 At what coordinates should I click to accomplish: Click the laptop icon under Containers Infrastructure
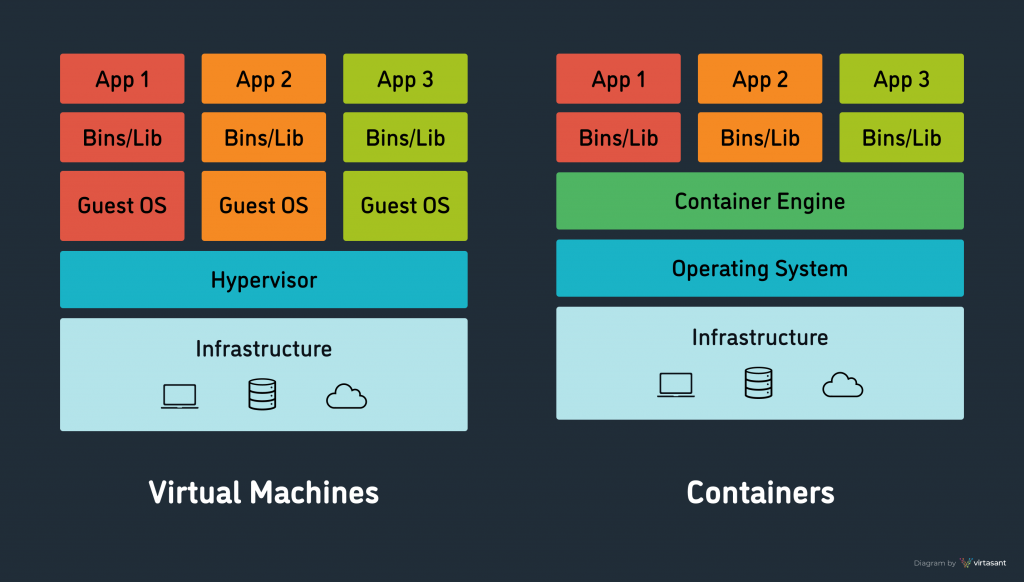coord(675,383)
